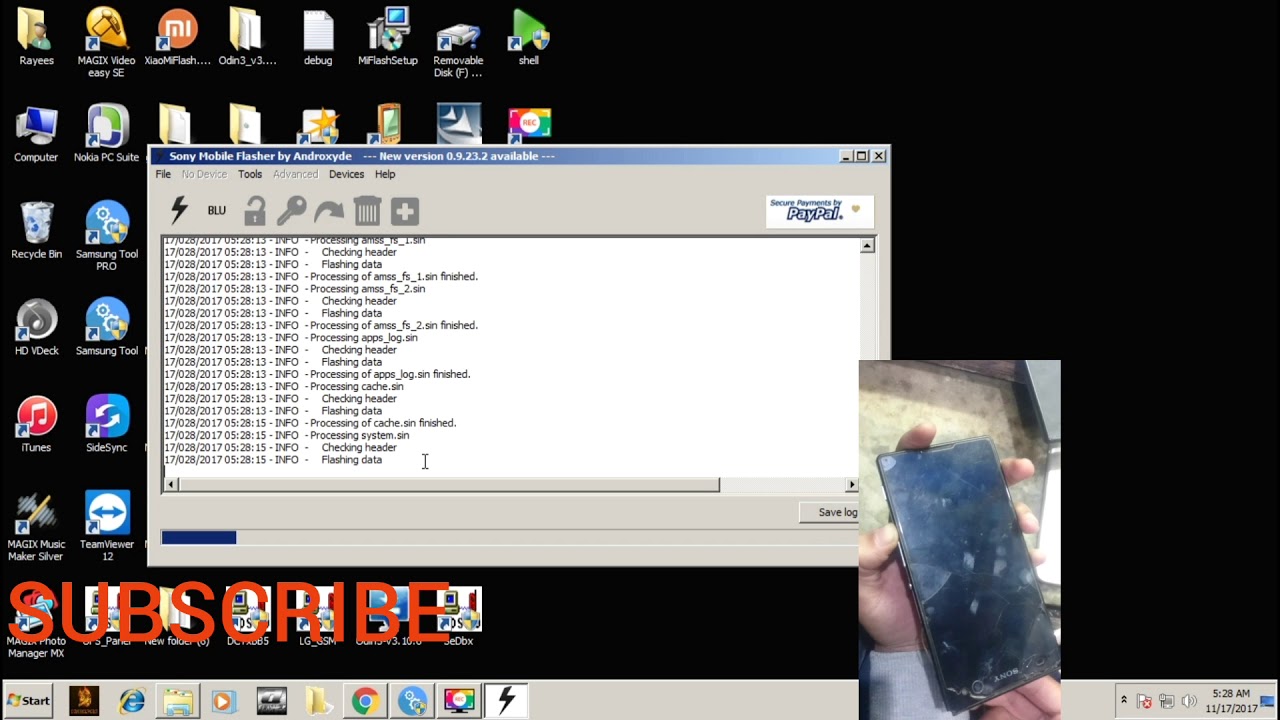Click the Flashtool lightning icon in taskbar

point(506,701)
